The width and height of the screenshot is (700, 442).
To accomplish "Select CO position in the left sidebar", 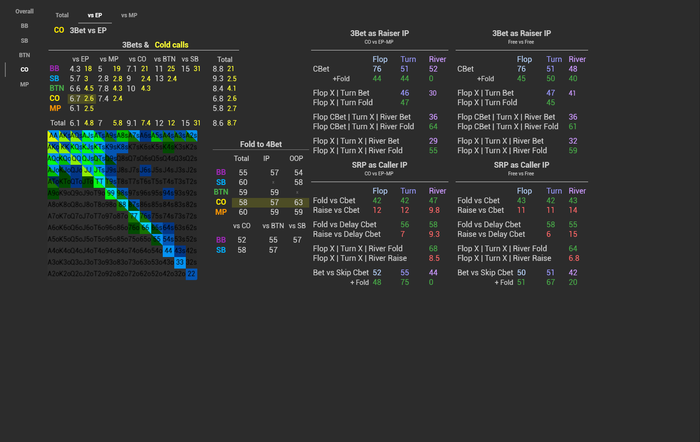I will tap(24, 70).
